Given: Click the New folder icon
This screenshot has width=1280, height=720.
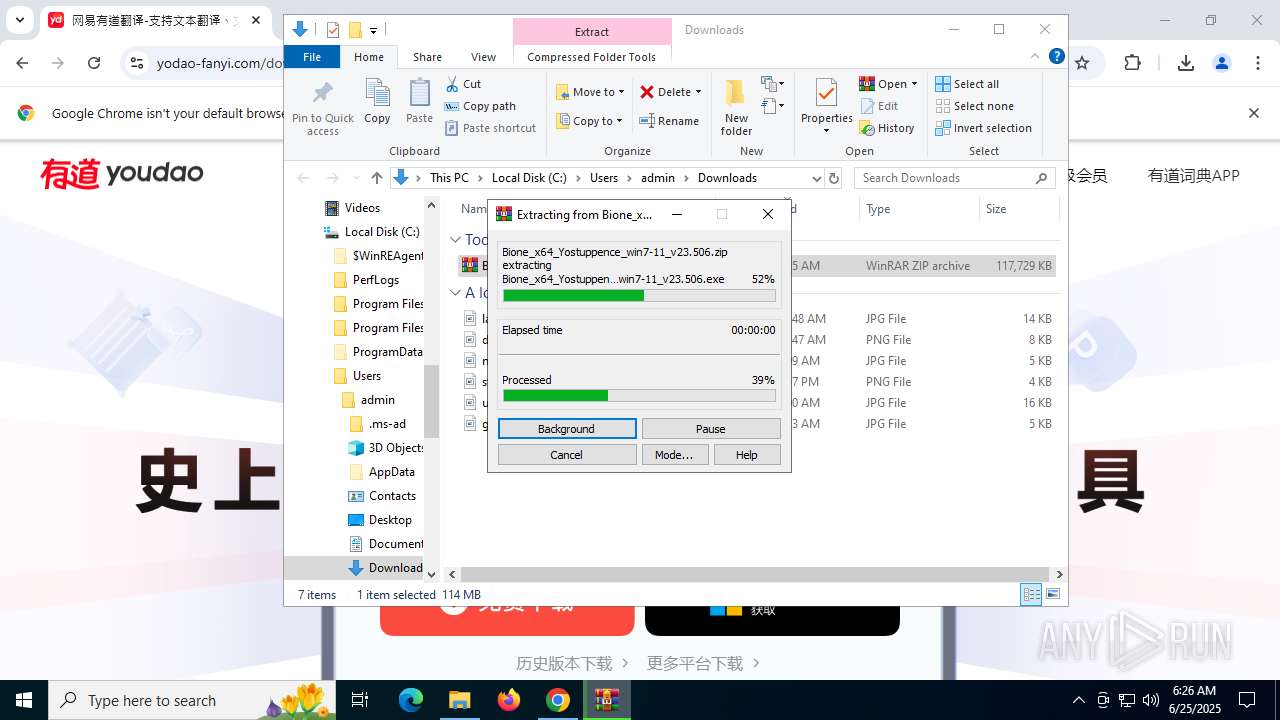Looking at the screenshot, I should click(736, 93).
